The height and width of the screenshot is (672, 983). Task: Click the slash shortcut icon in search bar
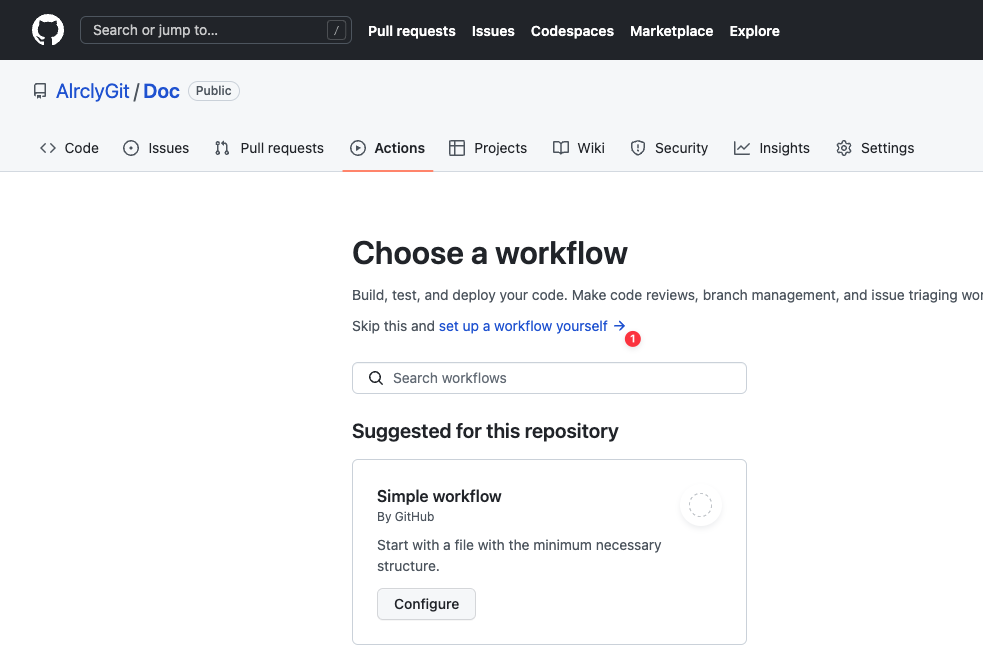[336, 31]
